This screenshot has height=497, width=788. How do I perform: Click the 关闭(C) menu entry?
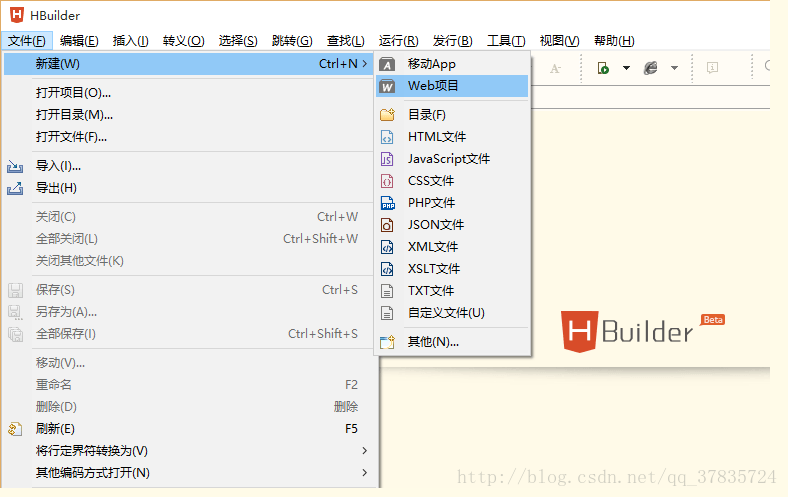click(x=188, y=217)
